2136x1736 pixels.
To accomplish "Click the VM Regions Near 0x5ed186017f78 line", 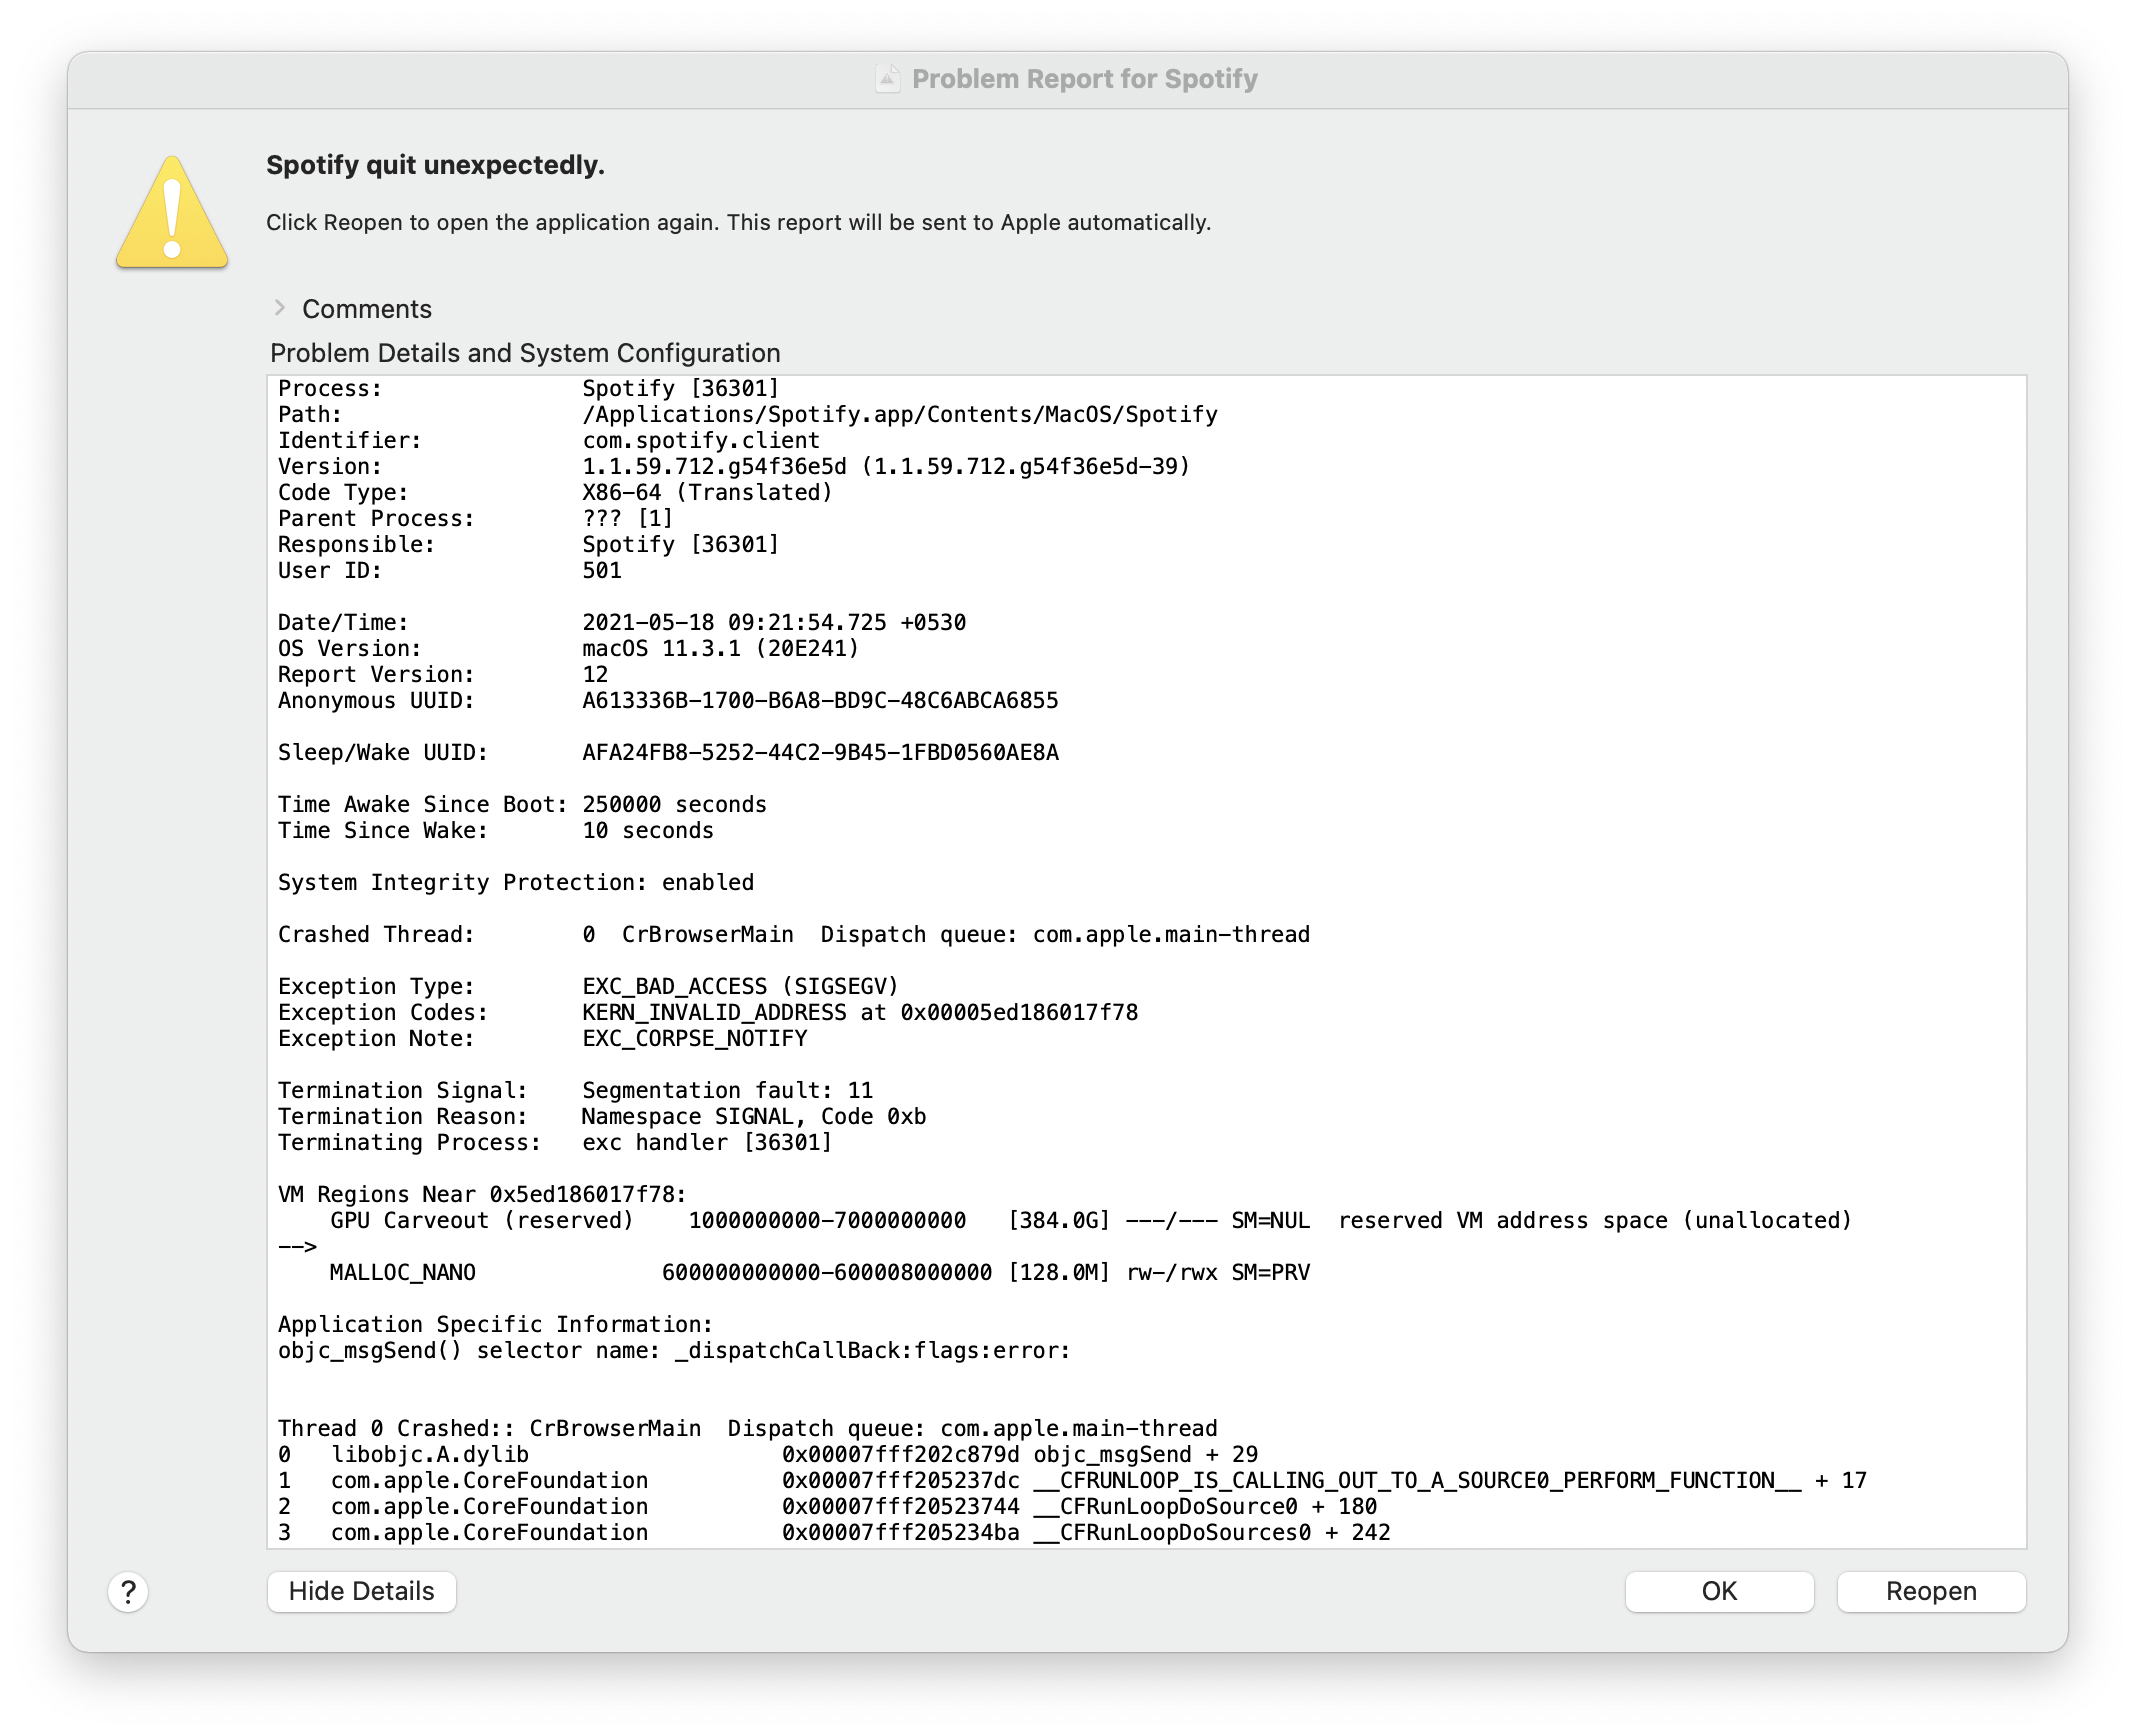I will click(482, 1194).
